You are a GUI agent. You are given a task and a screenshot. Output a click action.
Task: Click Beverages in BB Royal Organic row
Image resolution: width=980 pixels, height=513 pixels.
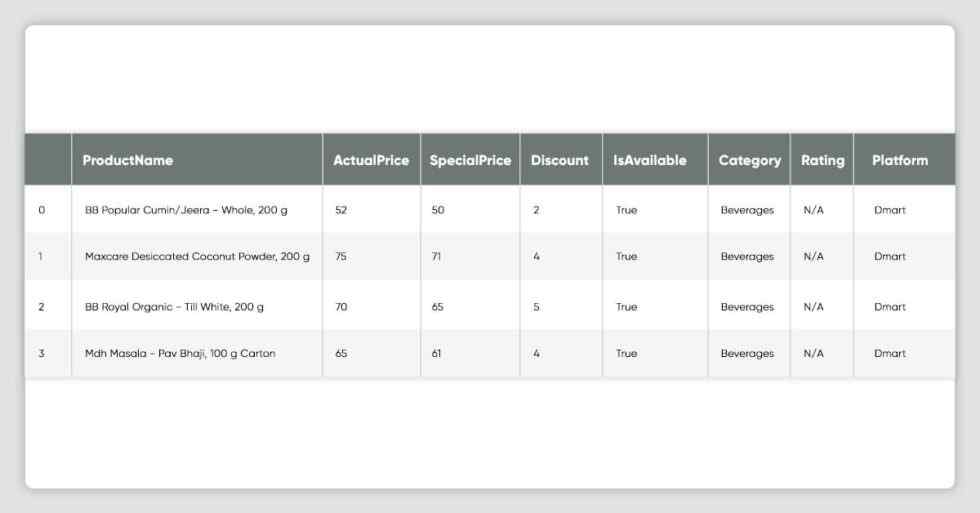(747, 307)
